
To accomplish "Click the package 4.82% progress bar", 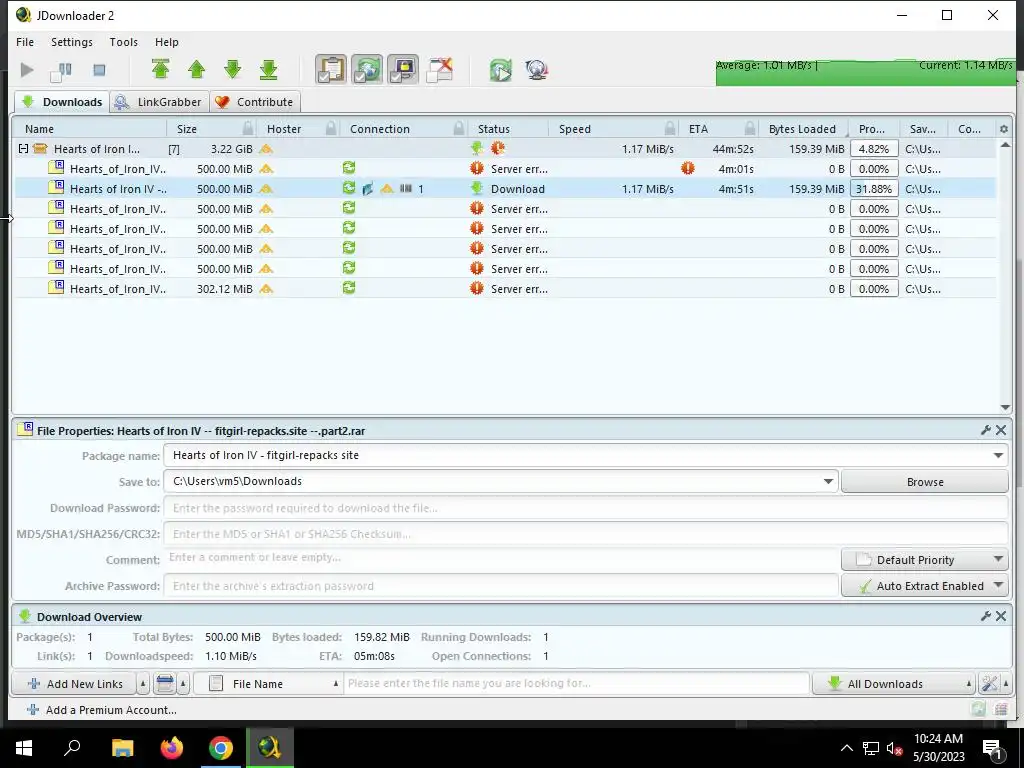I will click(874, 149).
